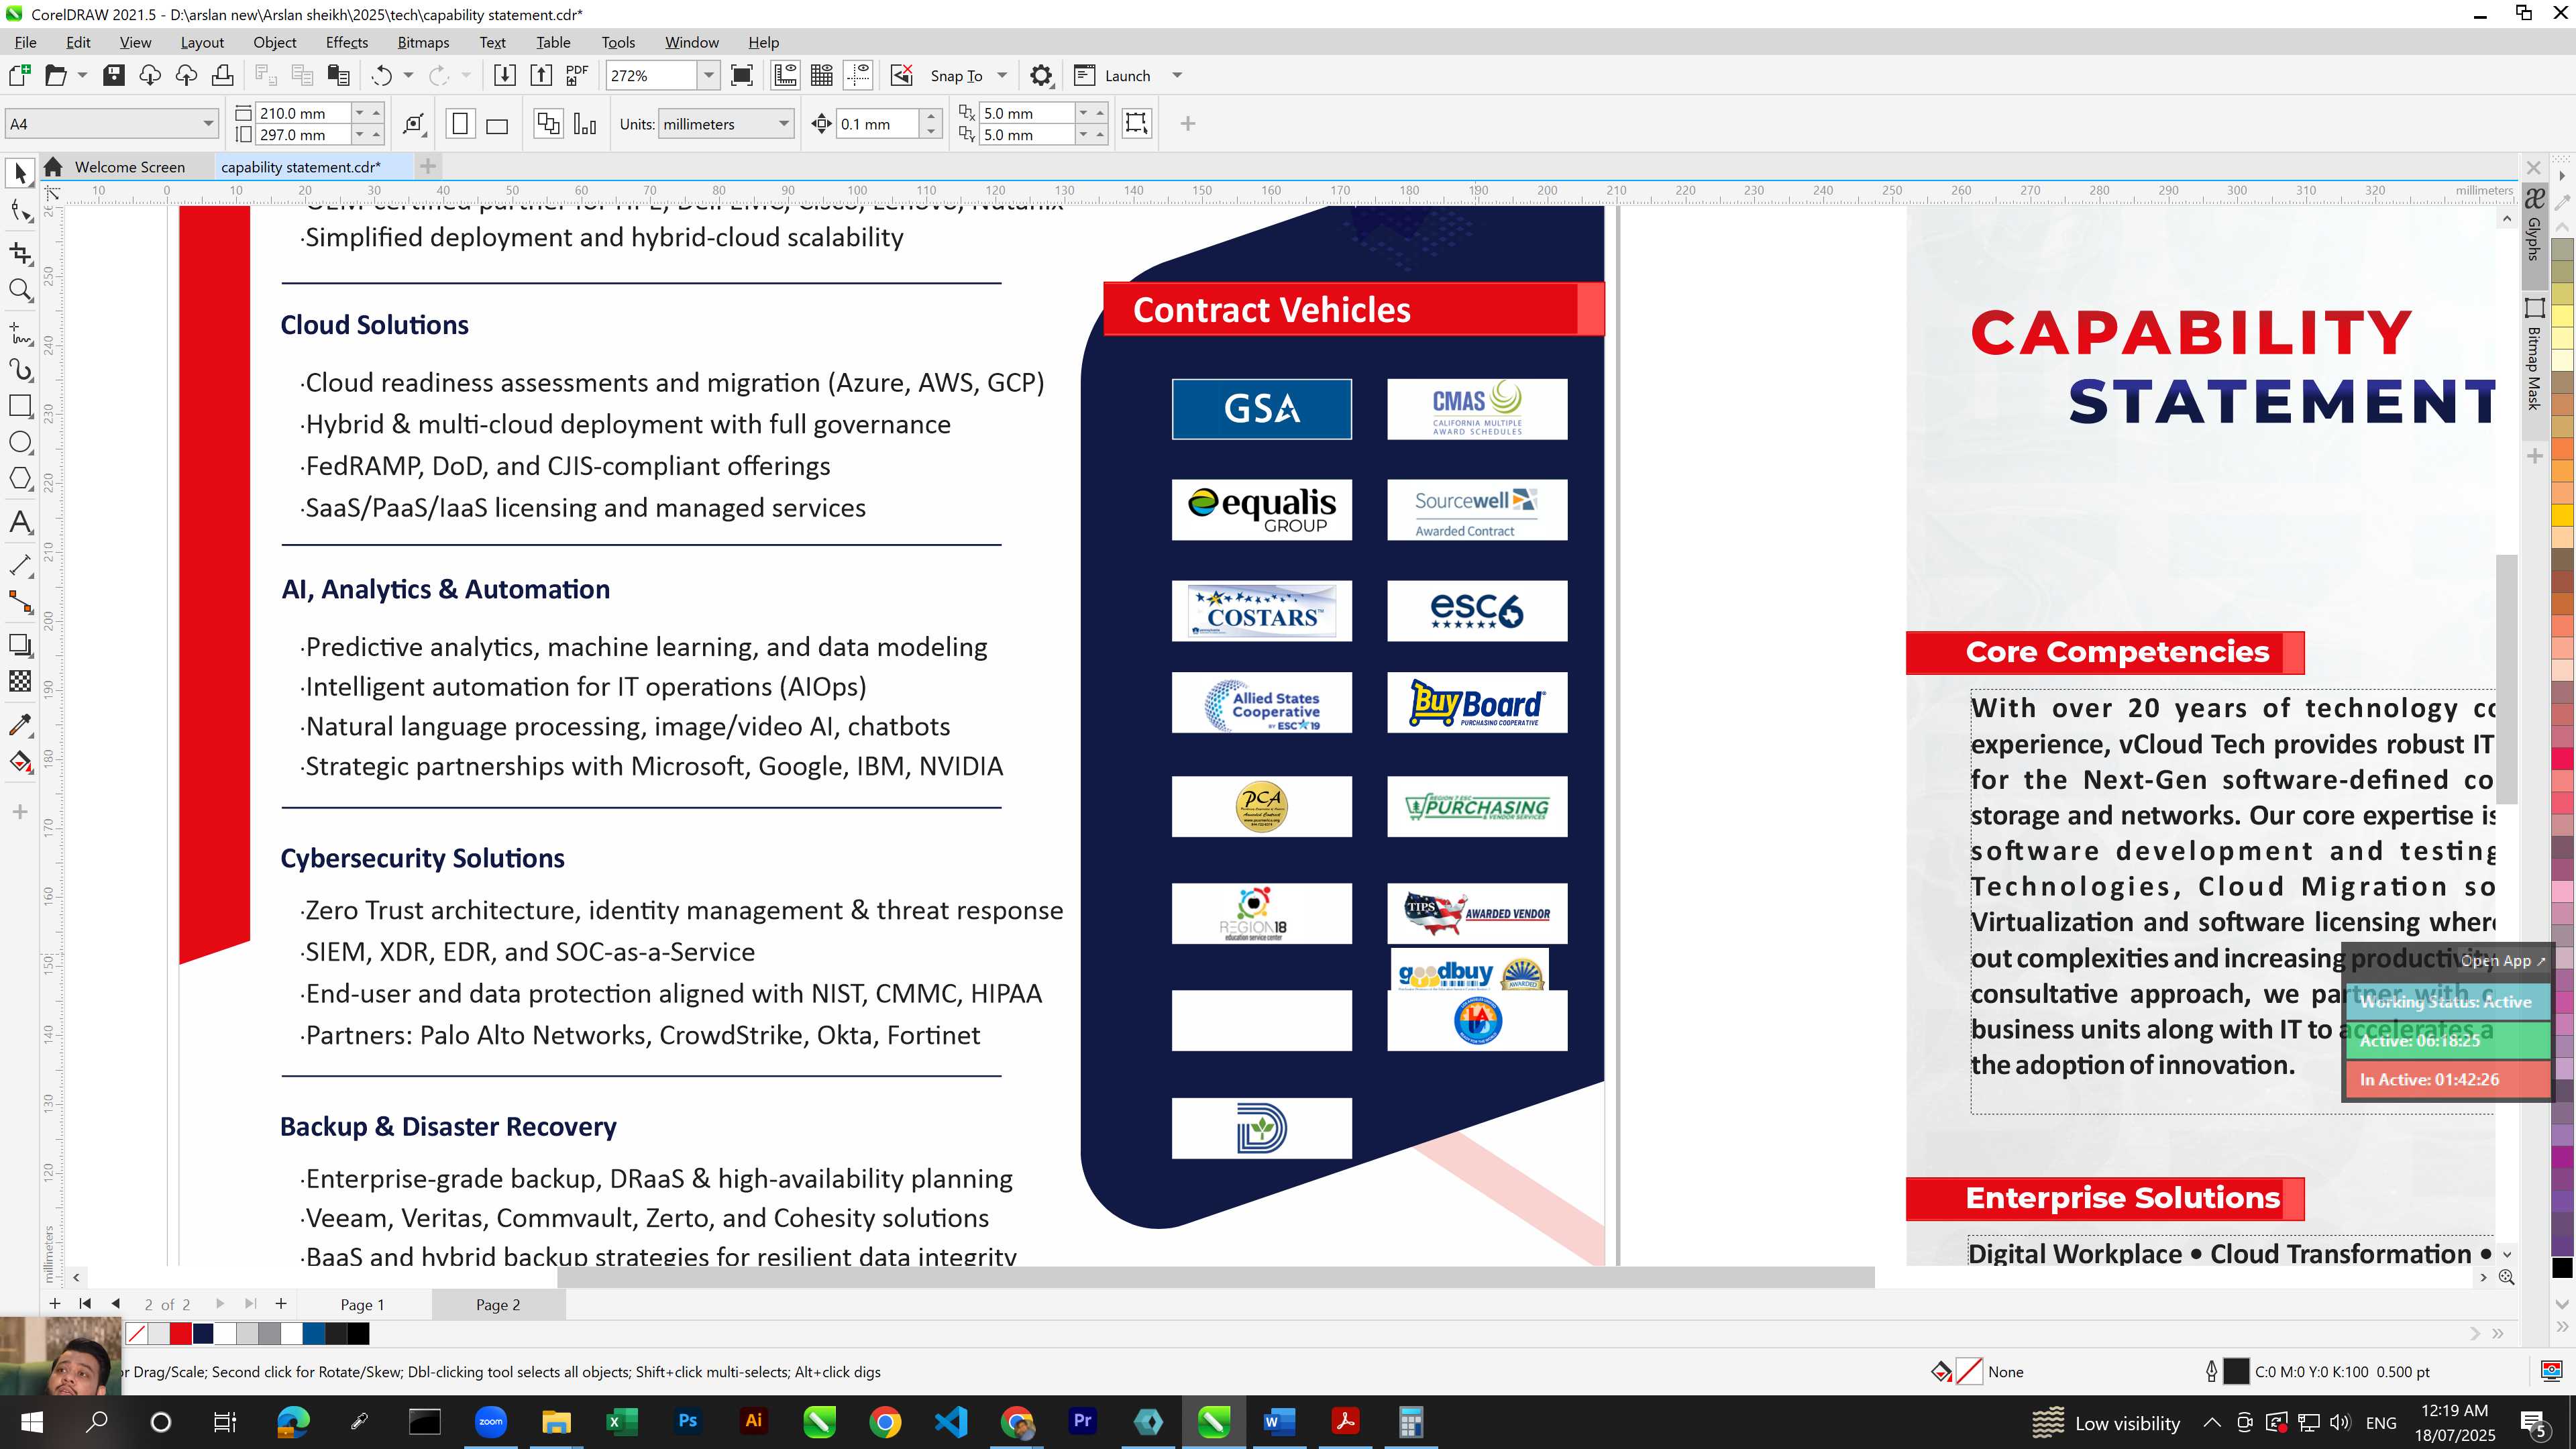
Task: Click the Undo icon
Action: [381, 75]
